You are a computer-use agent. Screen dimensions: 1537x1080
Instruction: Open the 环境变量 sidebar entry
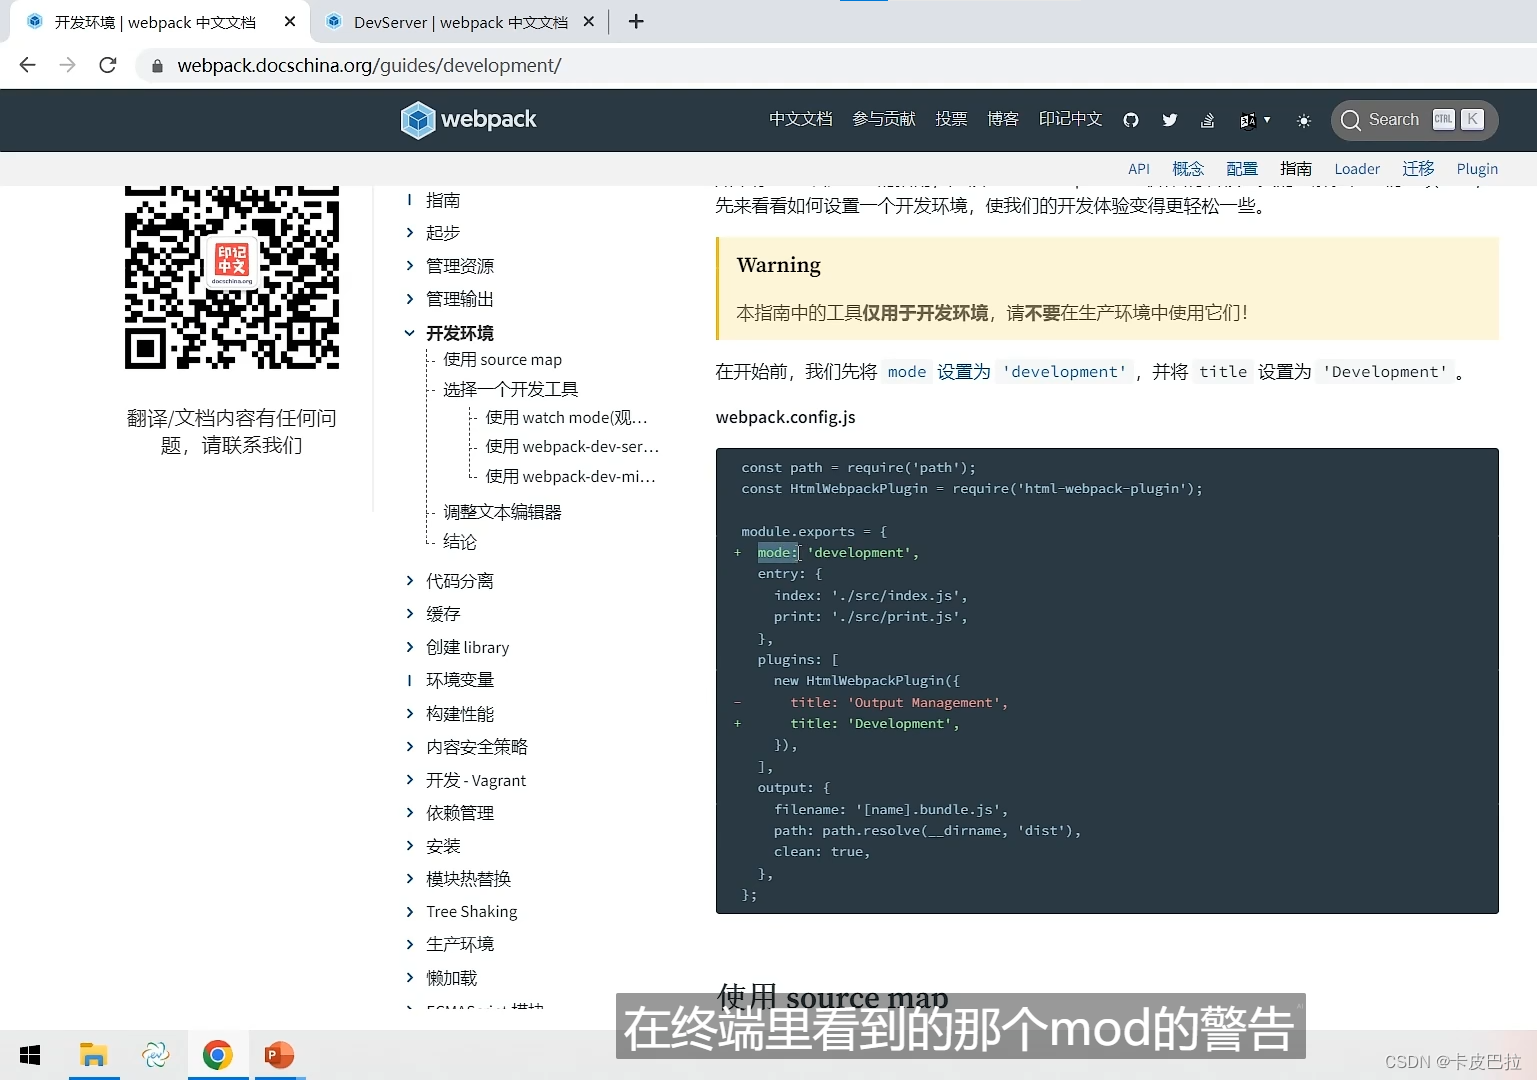(460, 680)
